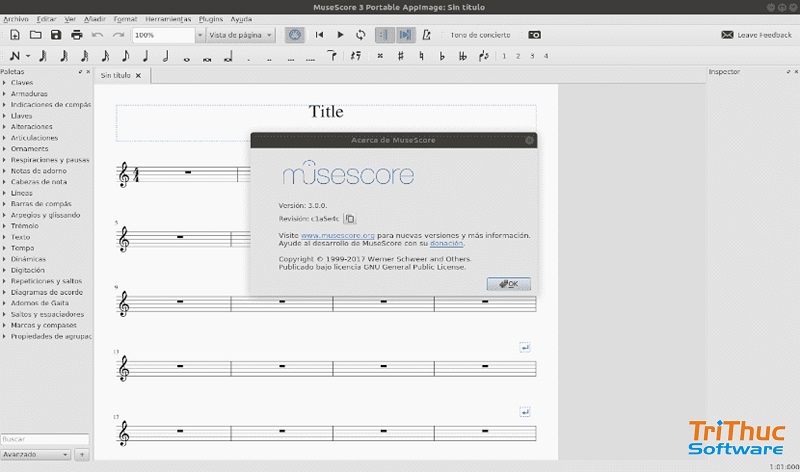The height and width of the screenshot is (472, 800).
Task: Toggle Tono de concierto pitch
Action: (480, 35)
